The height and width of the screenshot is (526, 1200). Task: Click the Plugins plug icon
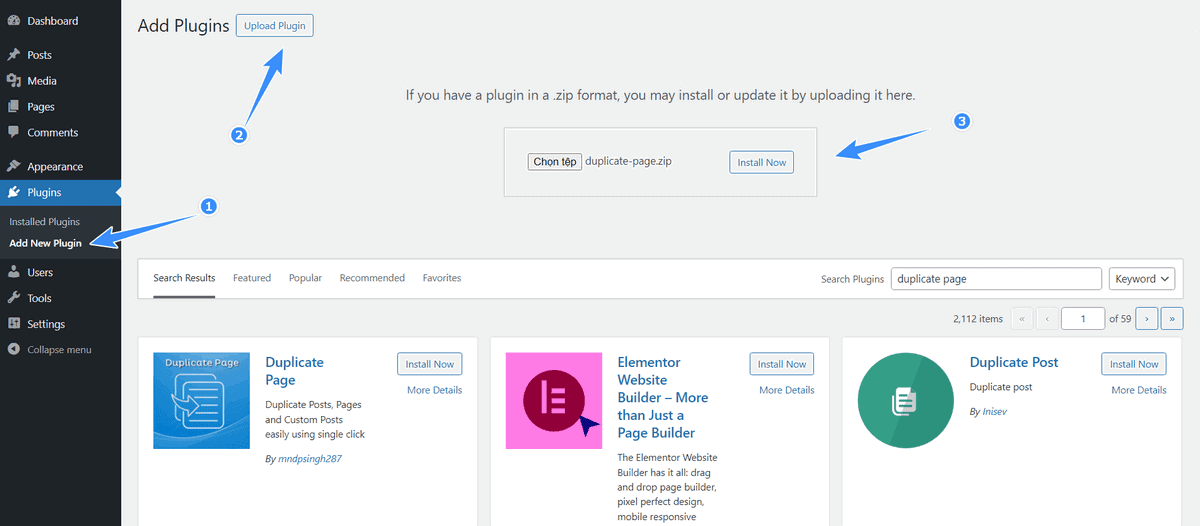click(x=13, y=193)
